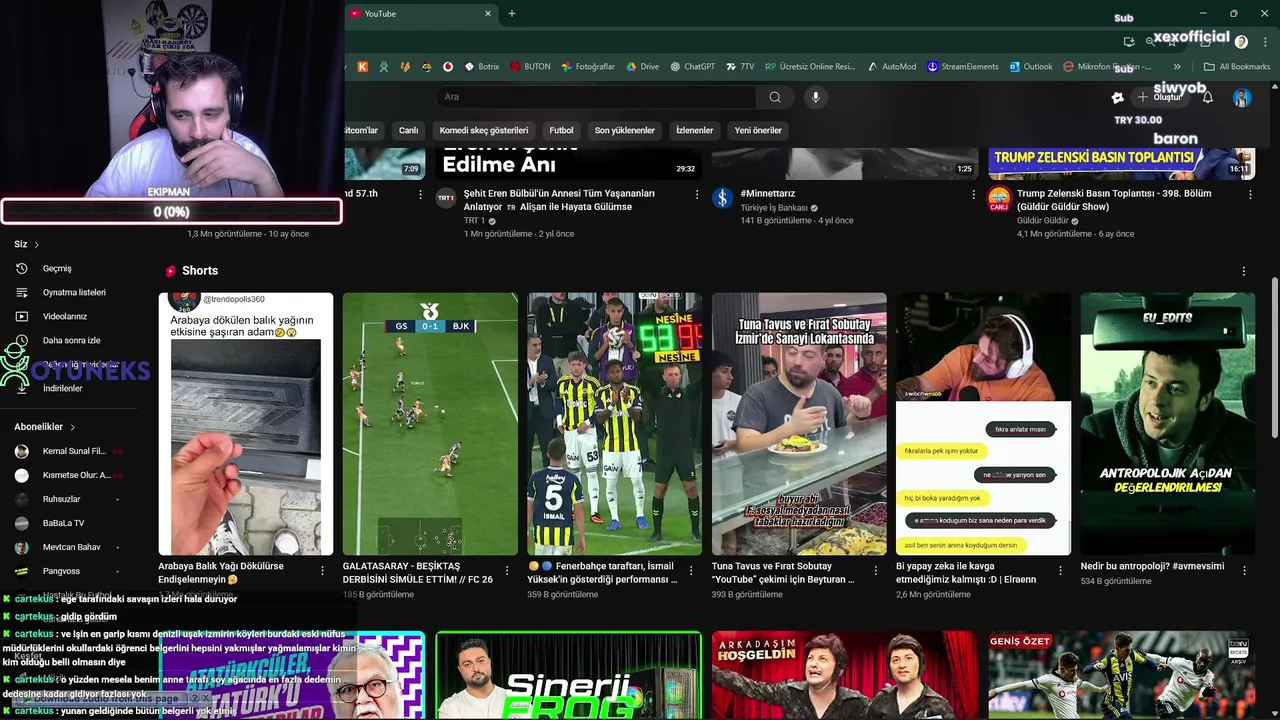
Task: Start voice search with microphone icon
Action: (816, 97)
